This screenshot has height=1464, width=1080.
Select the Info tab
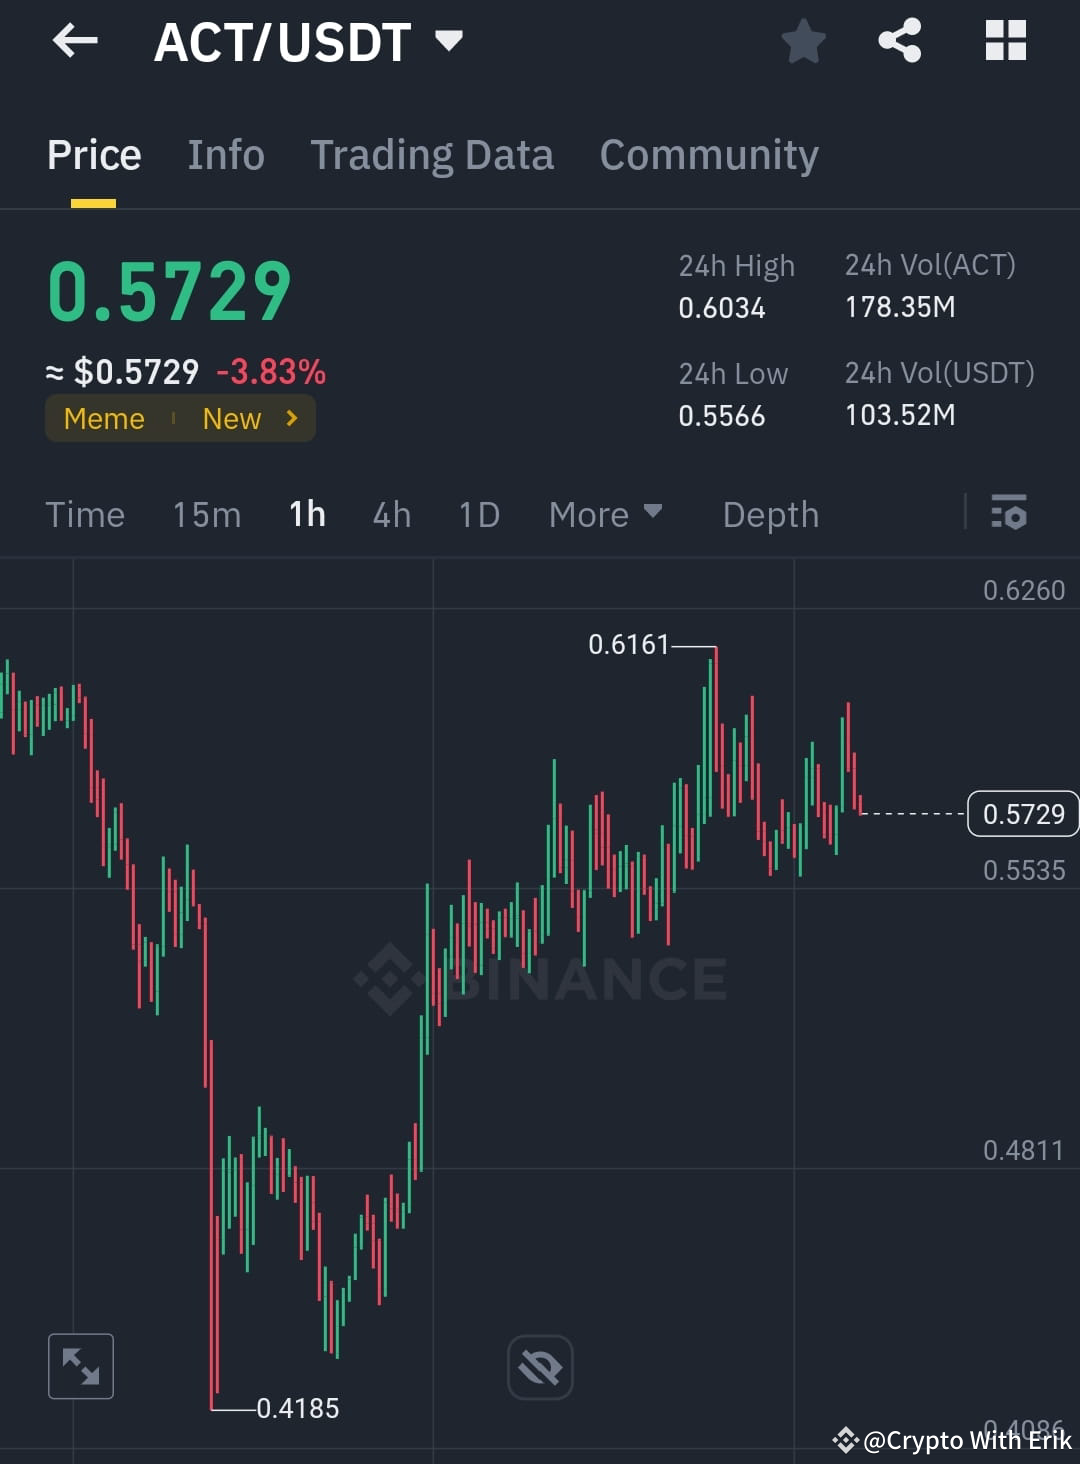225,155
